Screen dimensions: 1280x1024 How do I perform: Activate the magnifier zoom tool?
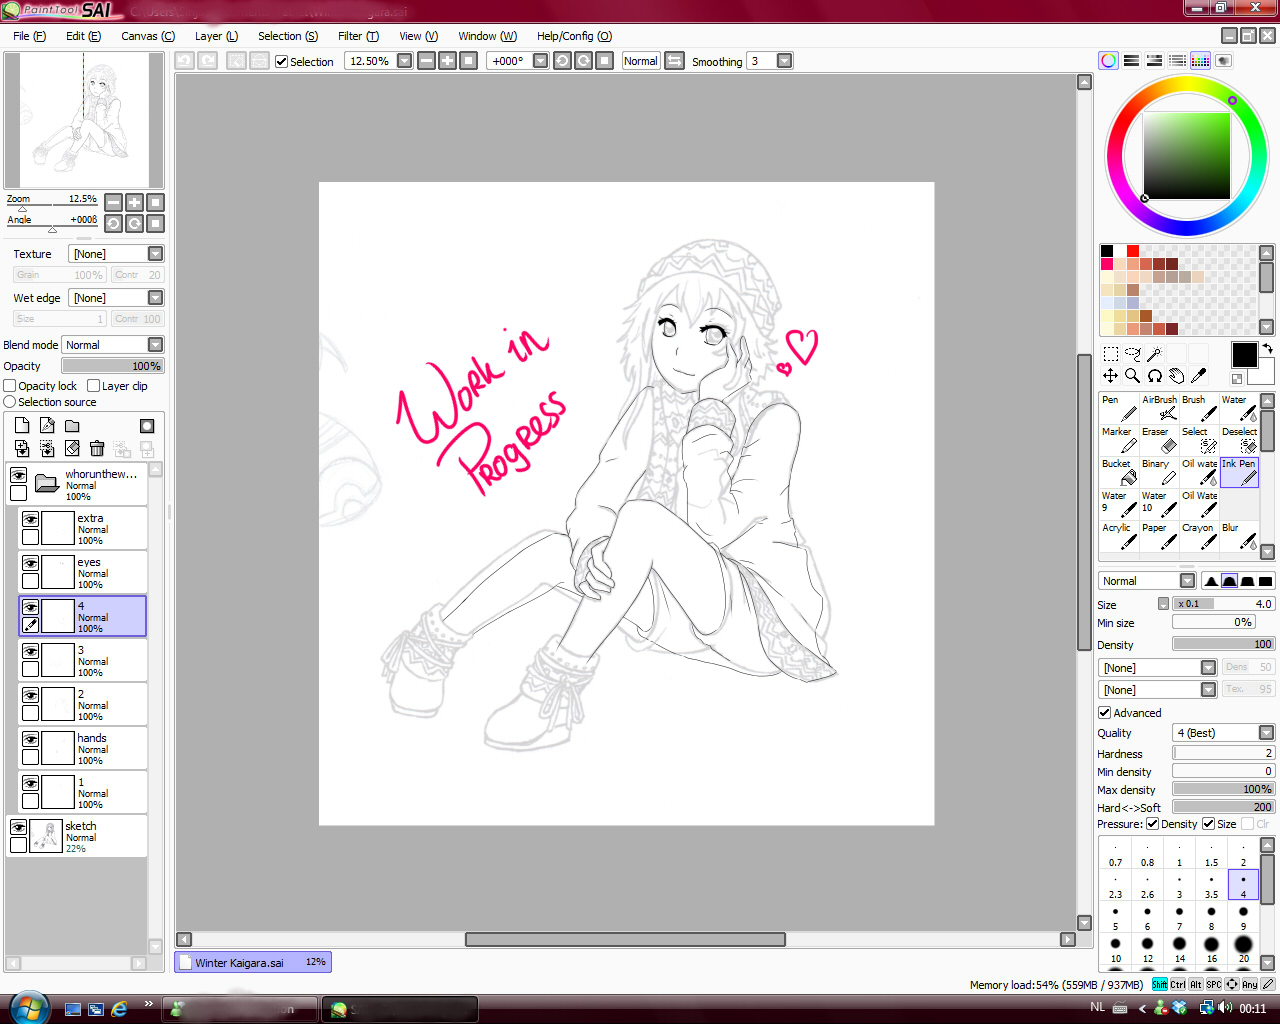click(x=1132, y=376)
